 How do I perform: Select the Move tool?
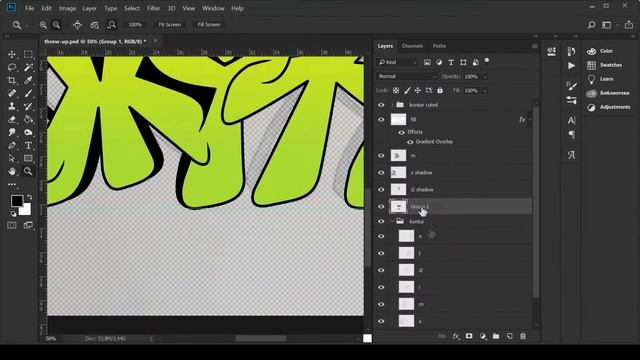tap(12, 54)
